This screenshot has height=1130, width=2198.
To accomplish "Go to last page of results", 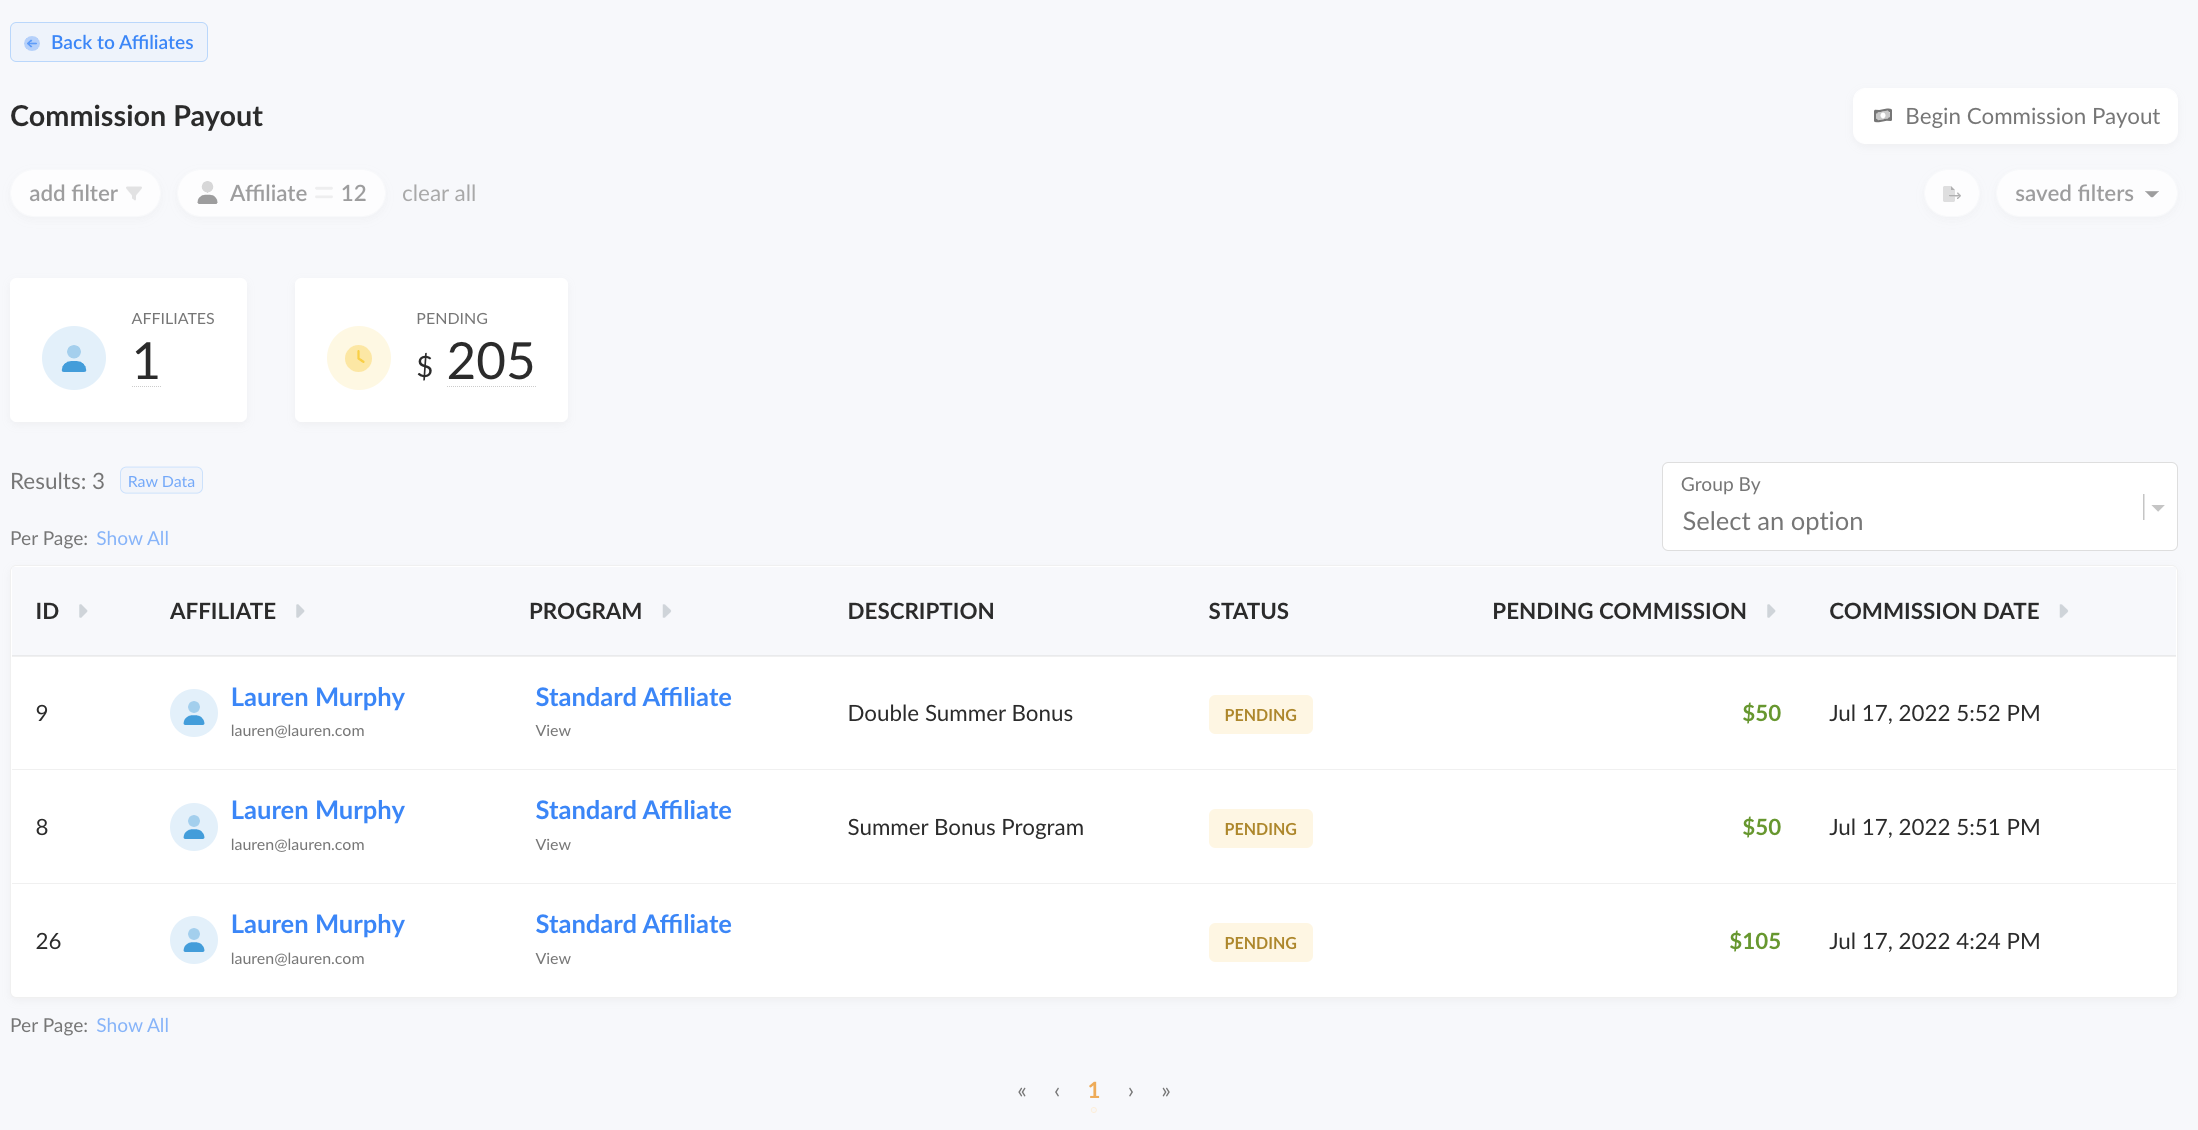I will coord(1166,1091).
